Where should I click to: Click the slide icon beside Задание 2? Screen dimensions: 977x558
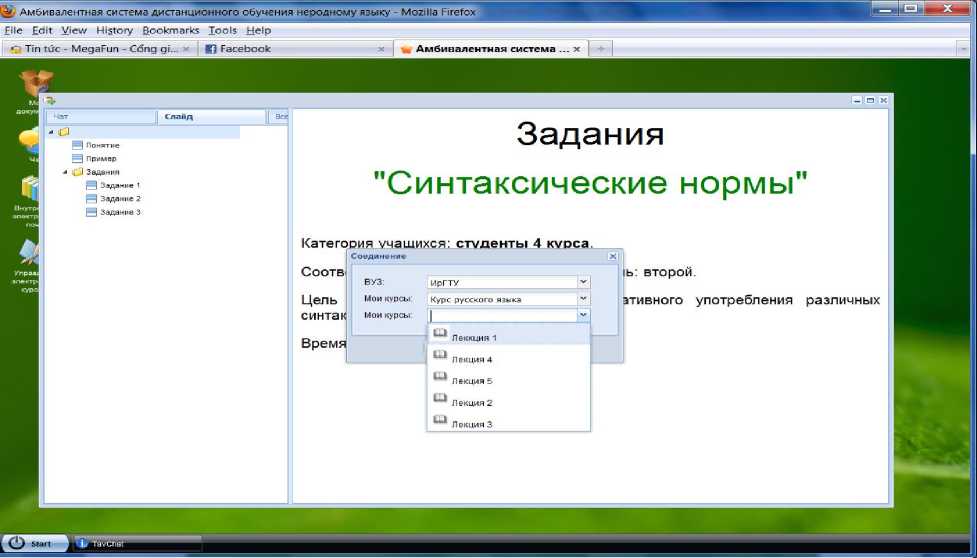coord(92,199)
